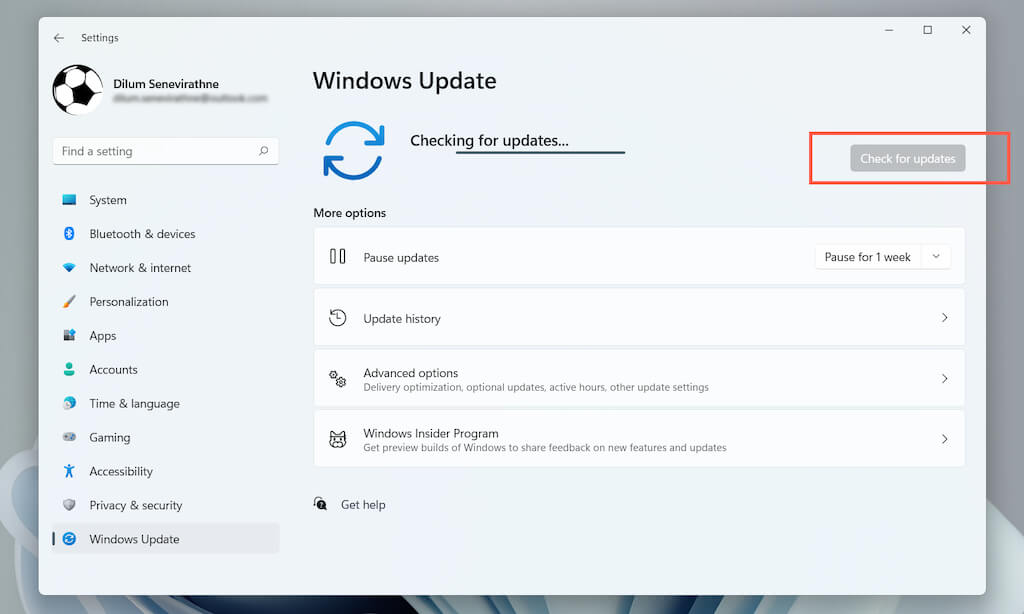Expand Update history chevron
Viewport: 1024px width, 614px height.
coord(944,317)
